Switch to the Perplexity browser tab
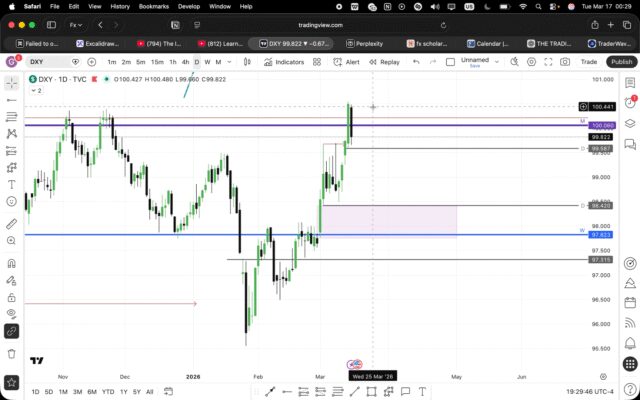Screen dimensions: 640x400 (370, 43)
